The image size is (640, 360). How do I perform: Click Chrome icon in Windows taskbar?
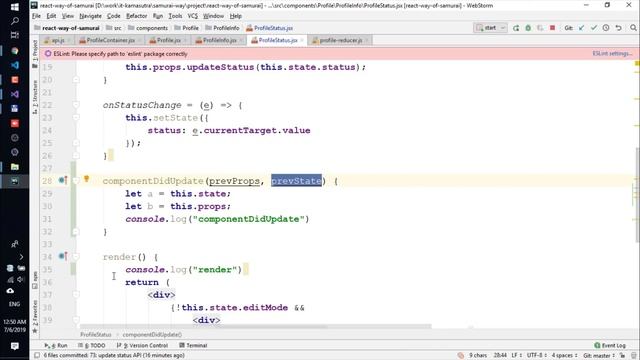(15, 51)
